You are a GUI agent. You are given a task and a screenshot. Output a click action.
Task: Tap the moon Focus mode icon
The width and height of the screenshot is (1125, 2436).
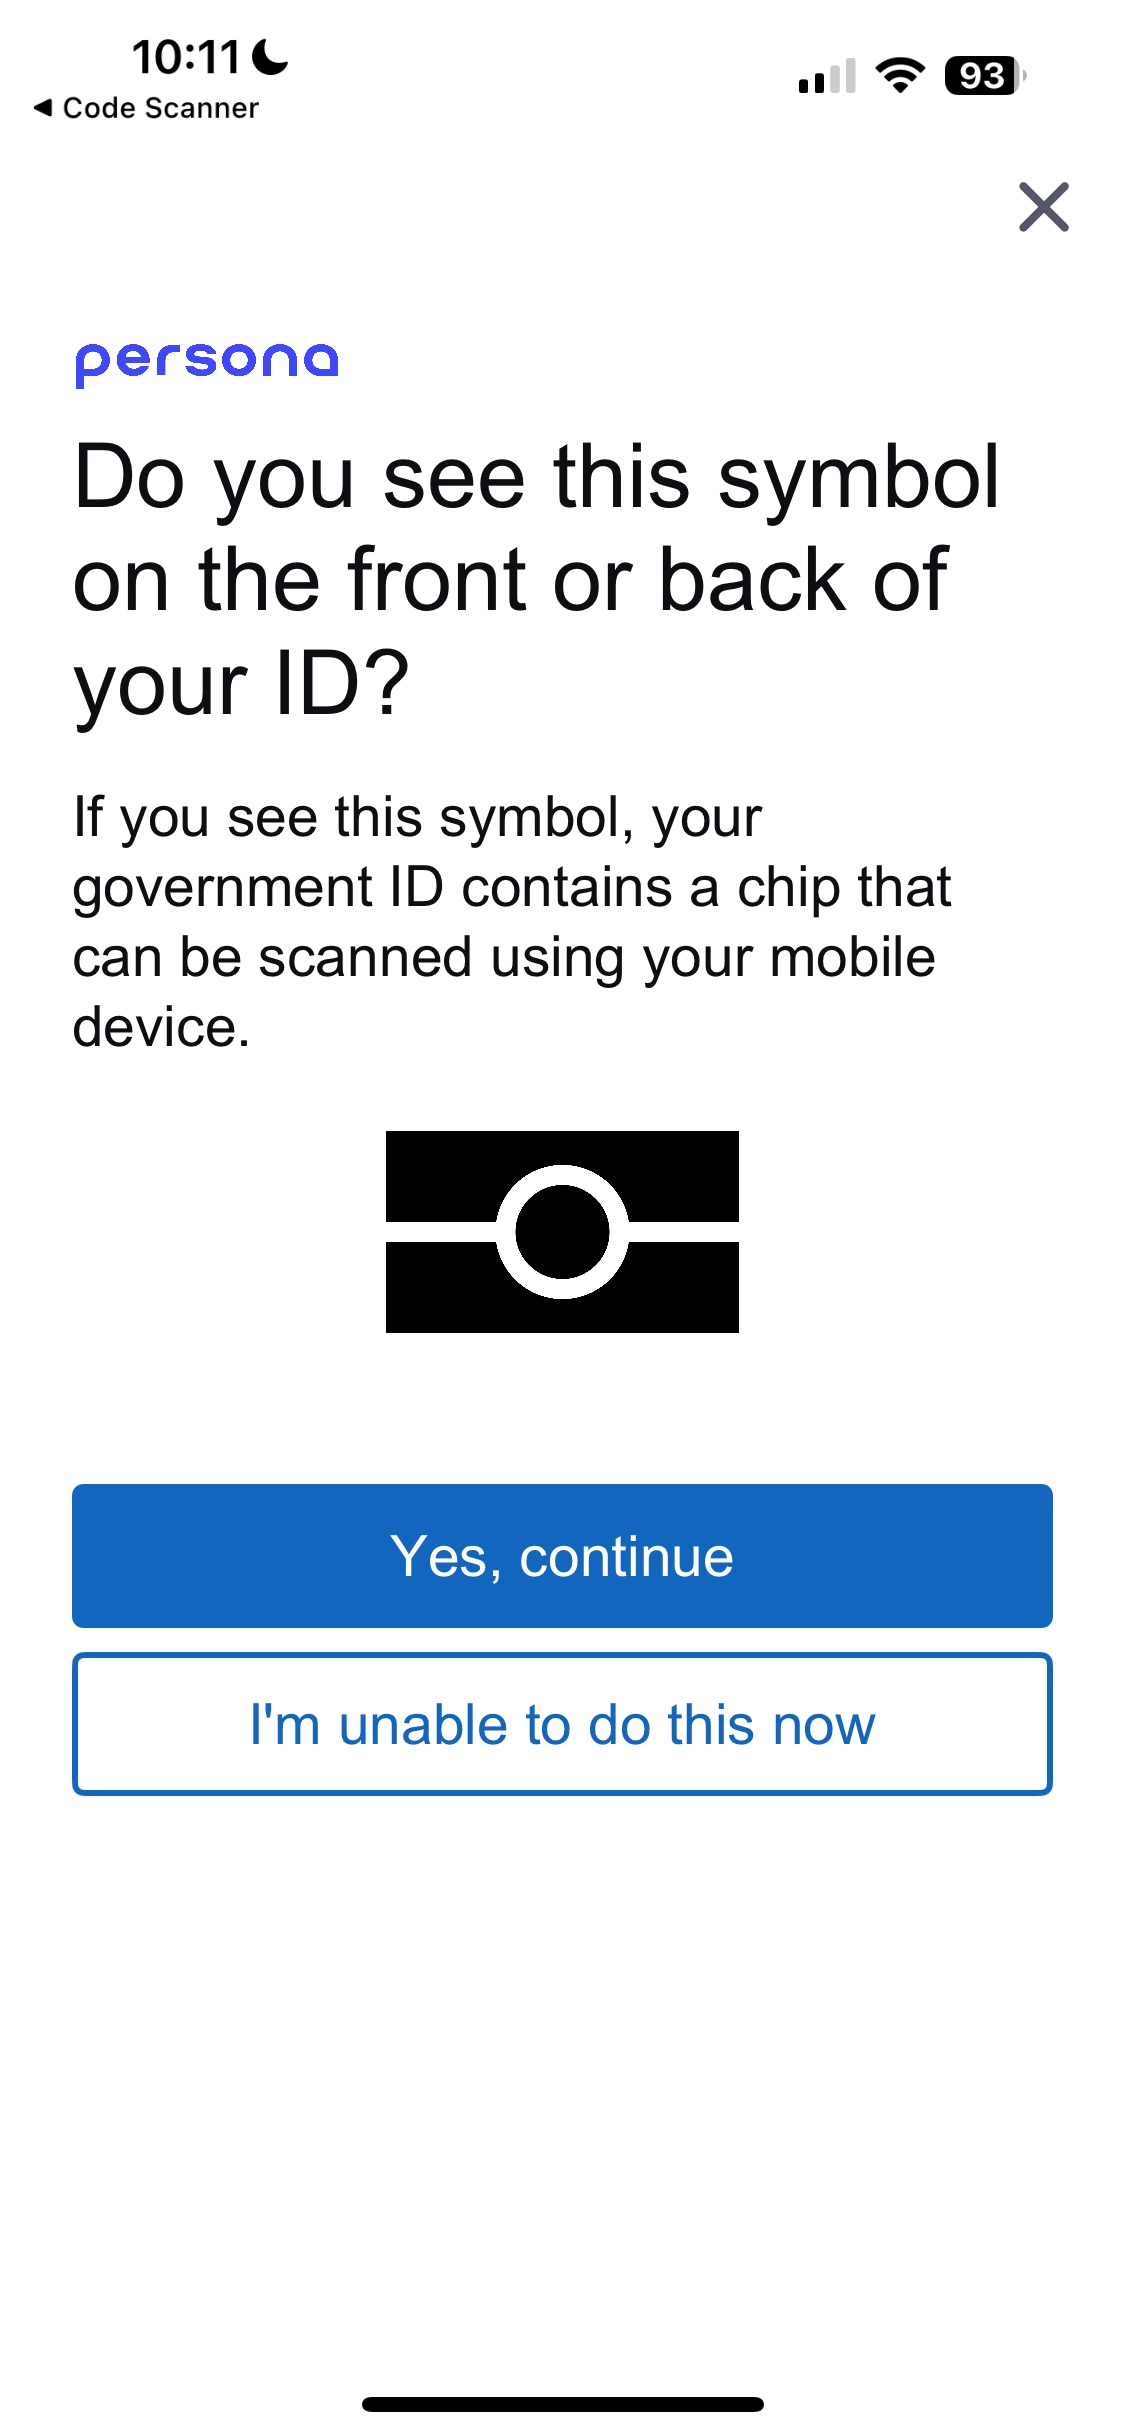click(x=270, y=57)
